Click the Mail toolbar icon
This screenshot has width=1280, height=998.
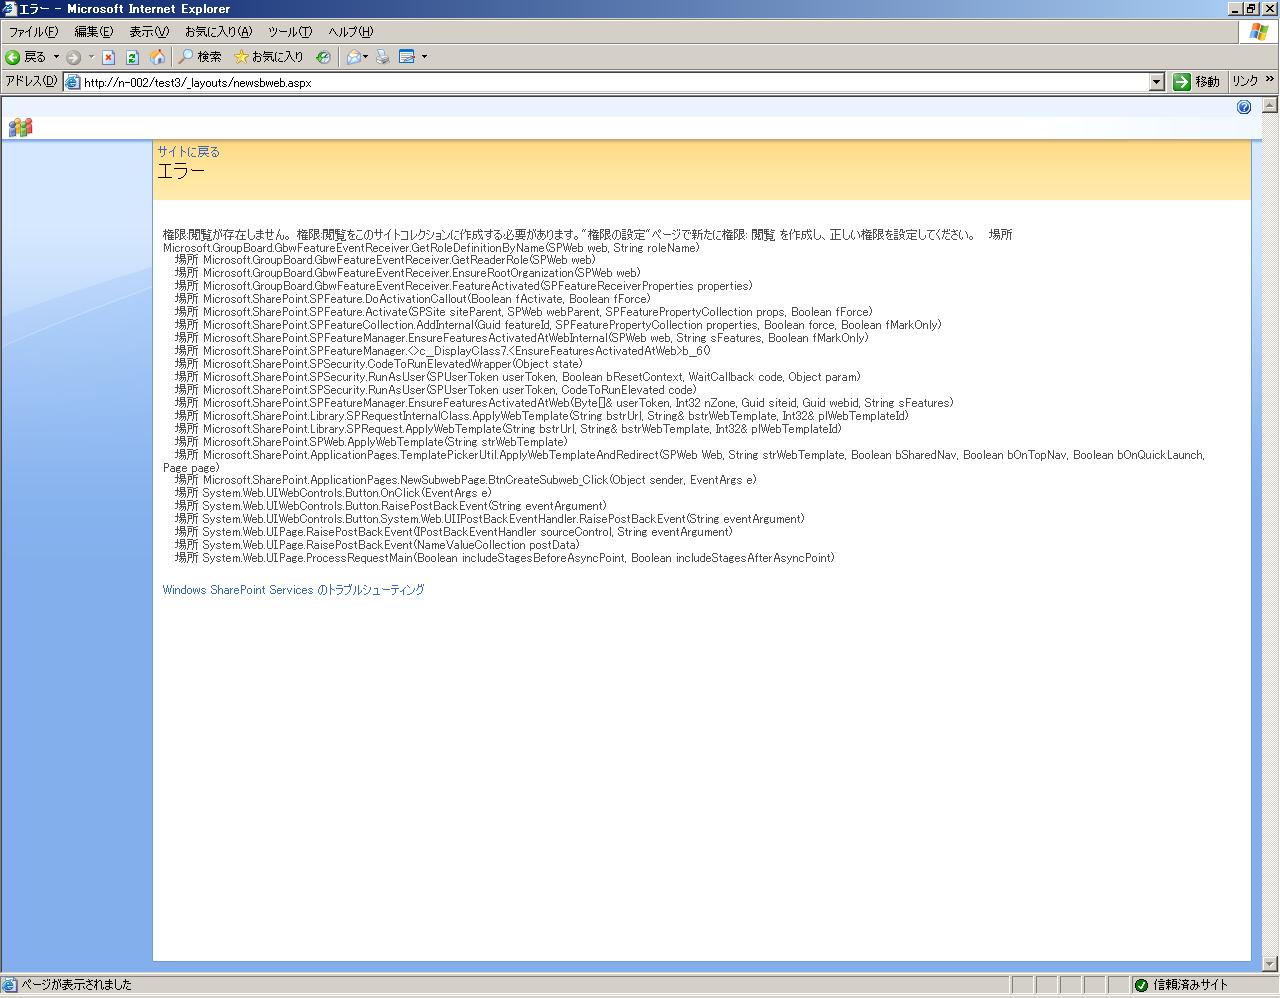[x=353, y=57]
